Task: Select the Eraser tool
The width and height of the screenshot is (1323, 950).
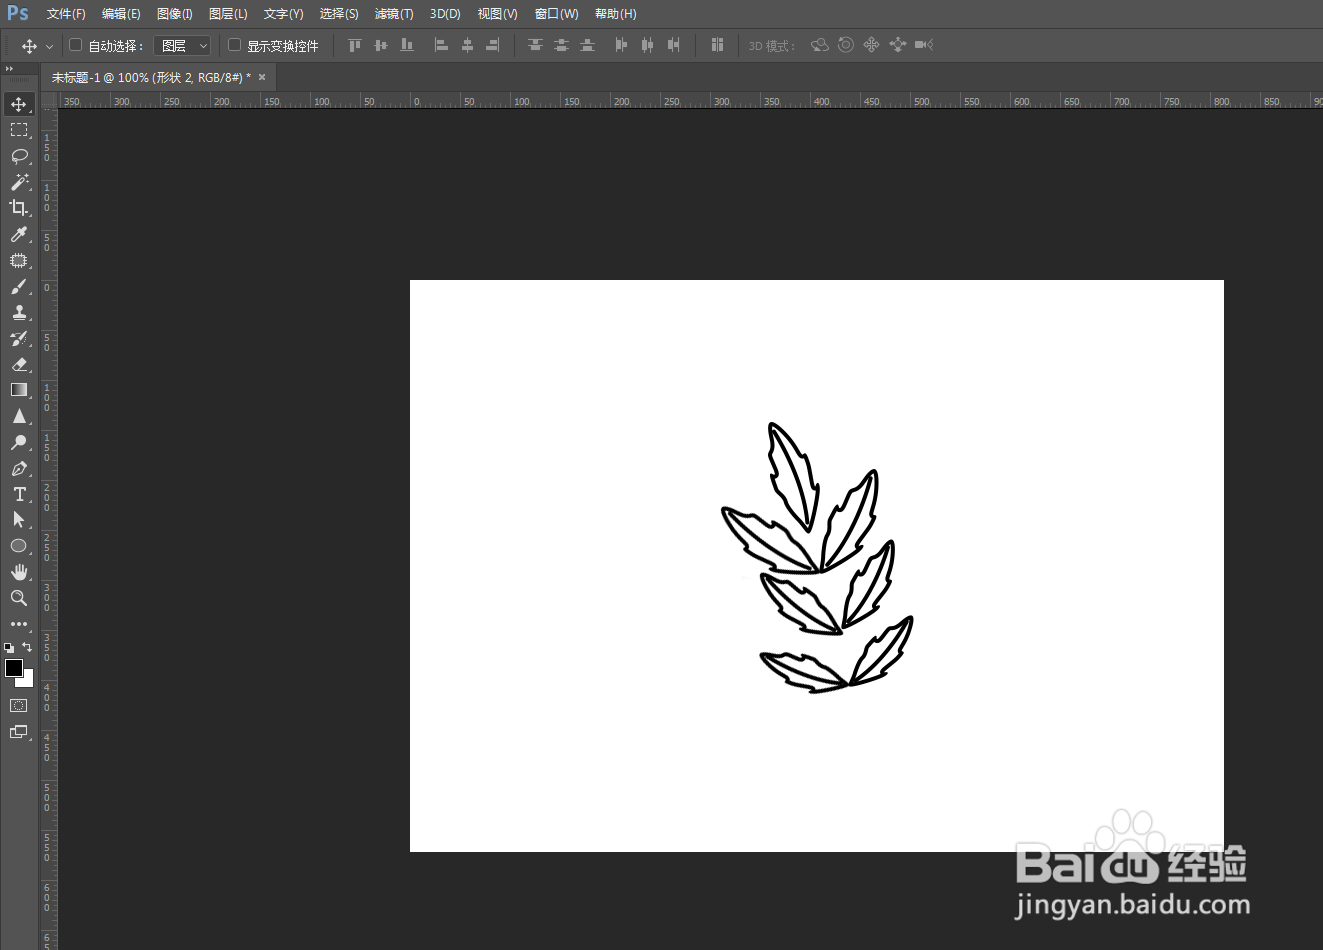Action: (19, 364)
